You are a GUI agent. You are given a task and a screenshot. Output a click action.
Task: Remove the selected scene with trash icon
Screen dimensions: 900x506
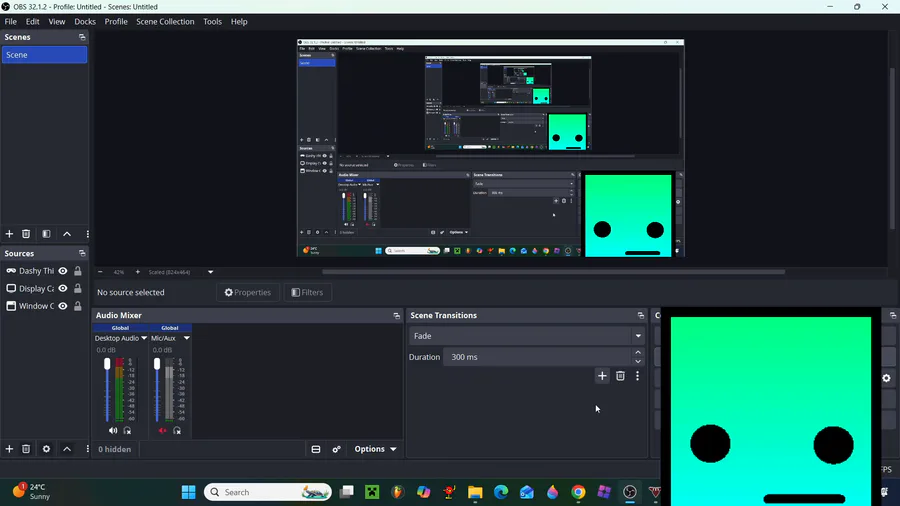coord(26,234)
